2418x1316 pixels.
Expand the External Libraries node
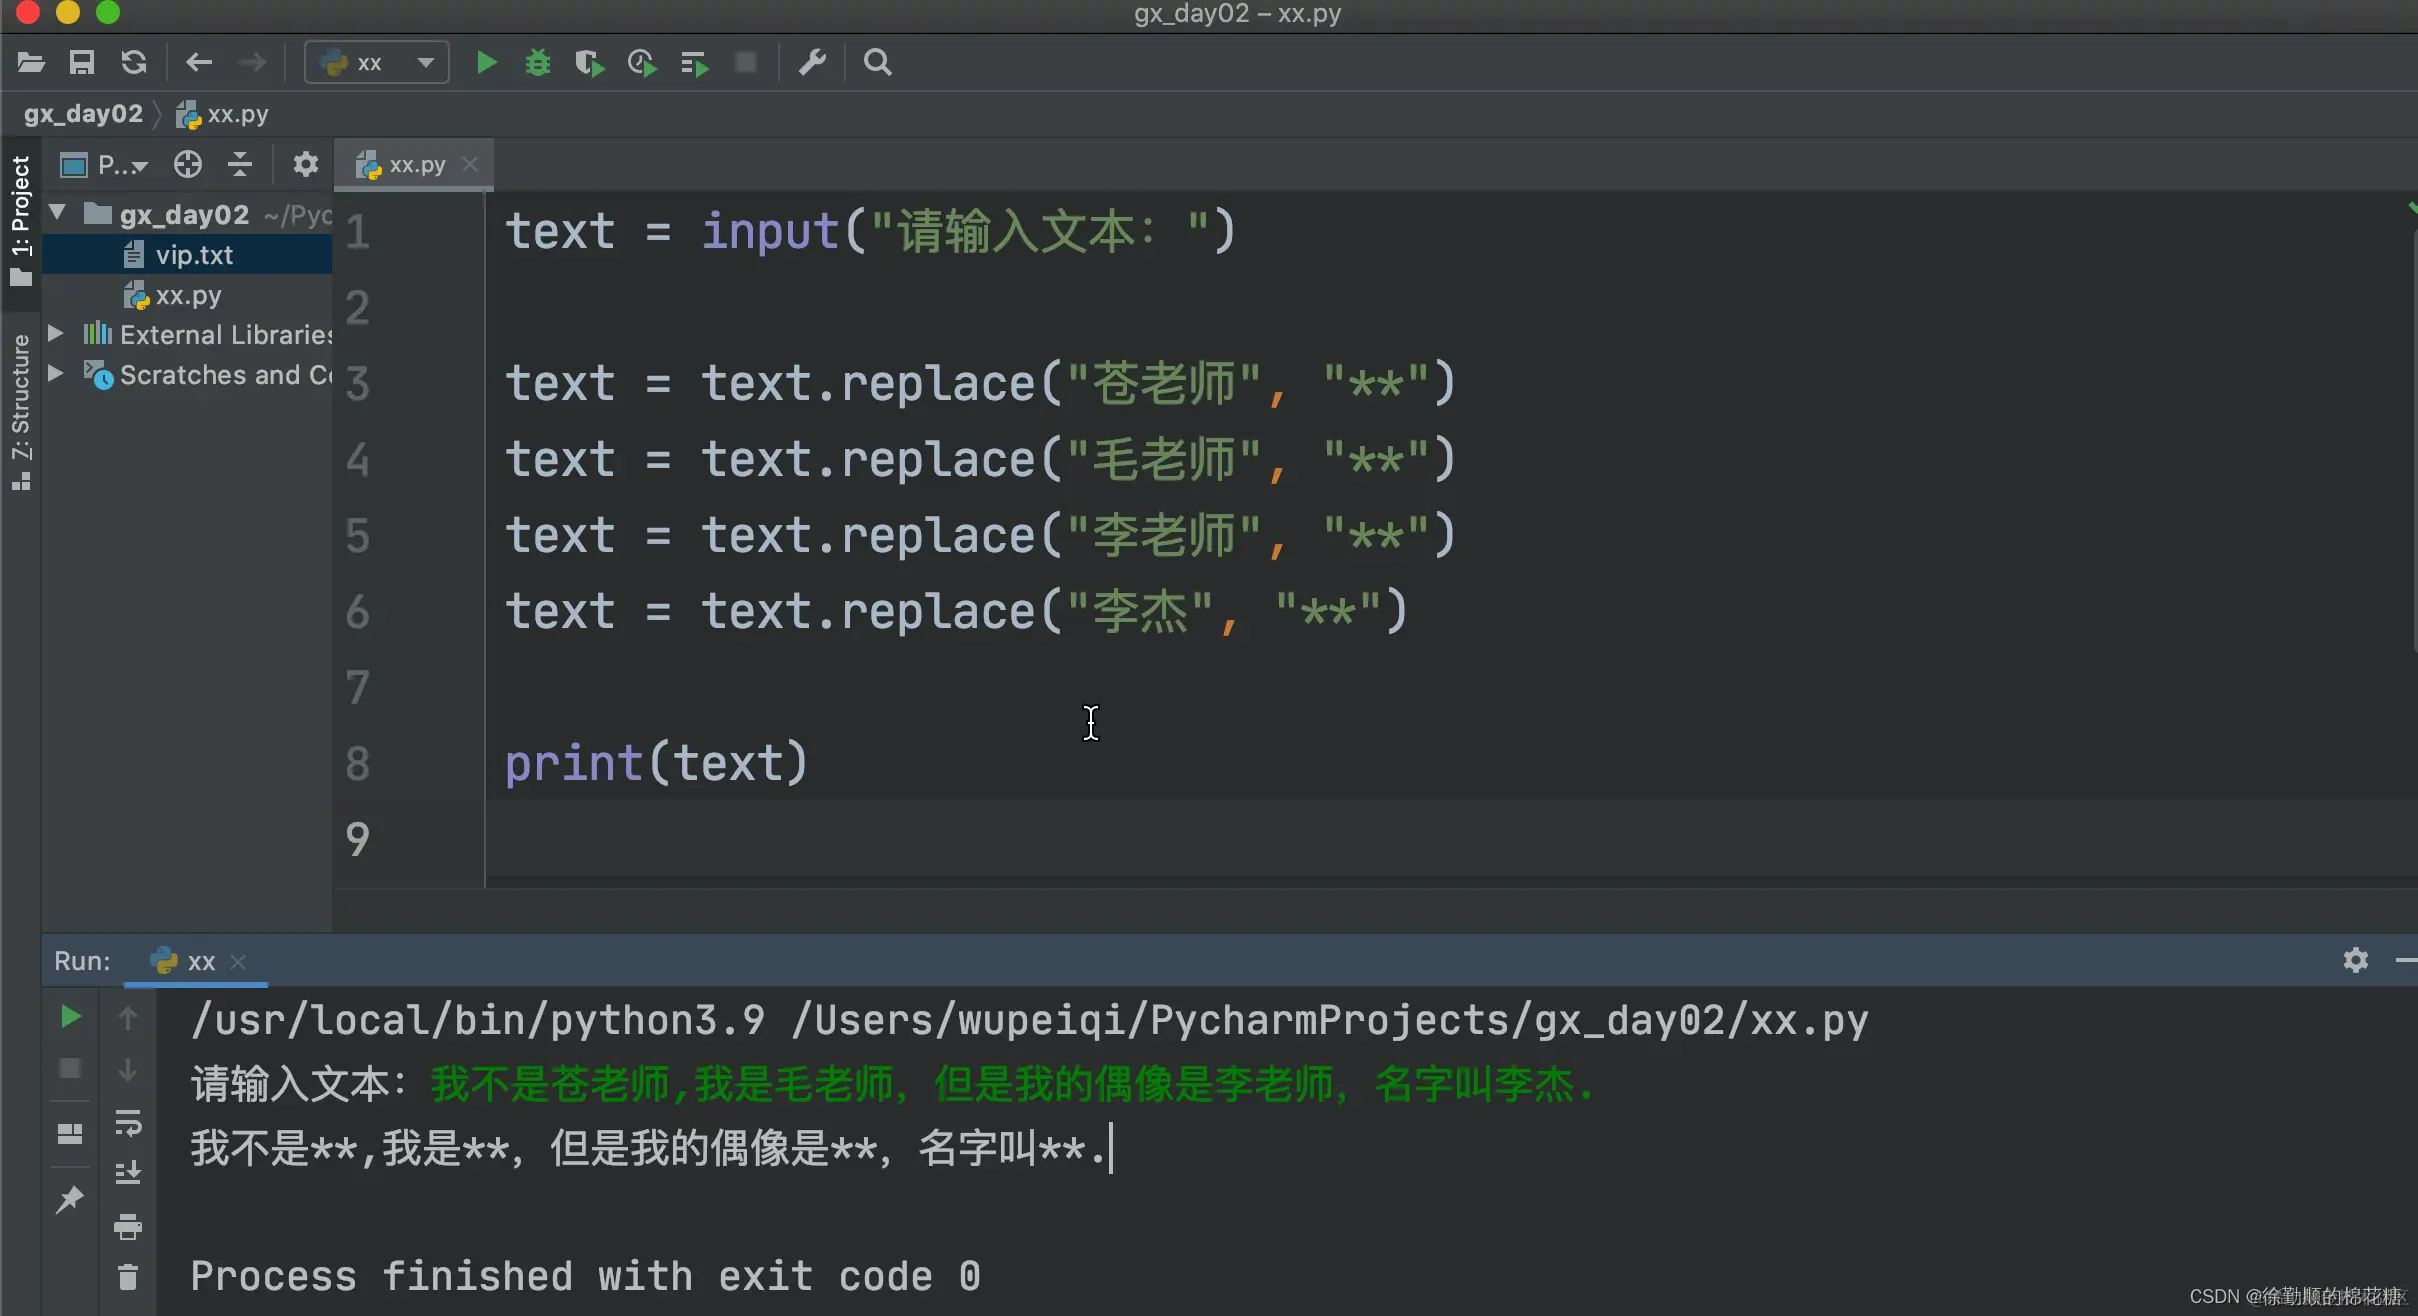click(x=57, y=333)
